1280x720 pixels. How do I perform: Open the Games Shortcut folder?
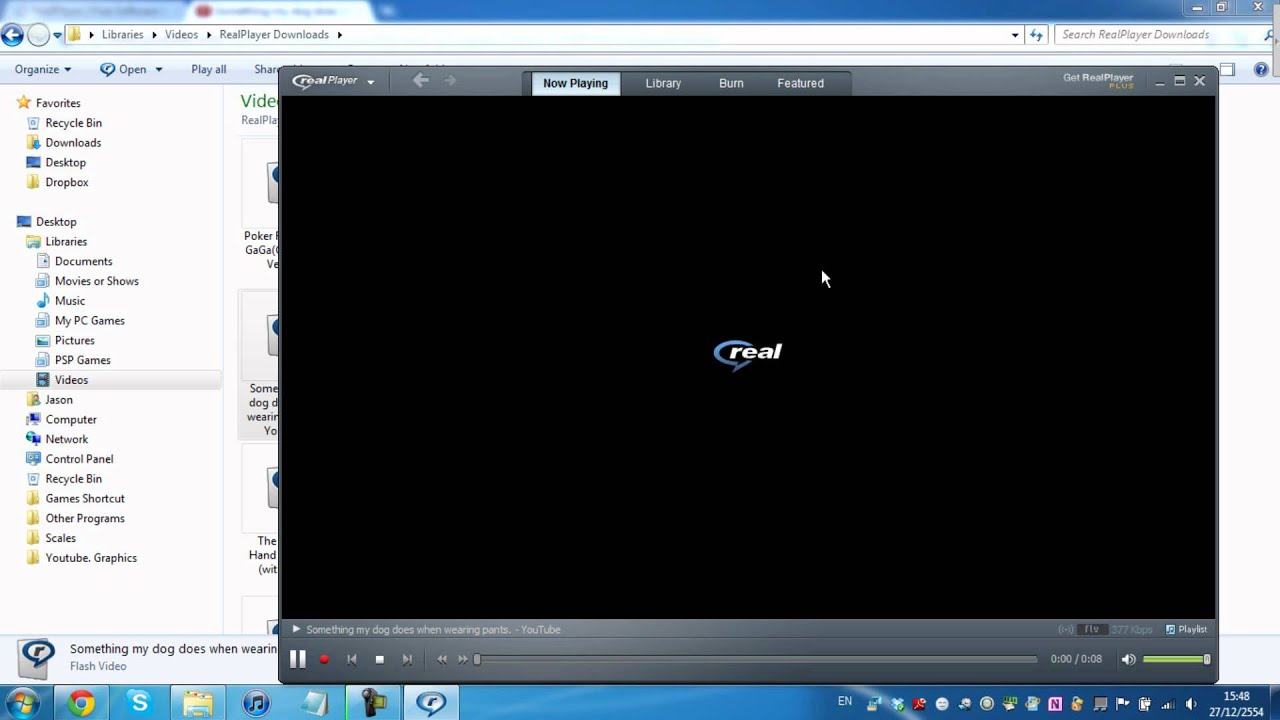tap(85, 498)
